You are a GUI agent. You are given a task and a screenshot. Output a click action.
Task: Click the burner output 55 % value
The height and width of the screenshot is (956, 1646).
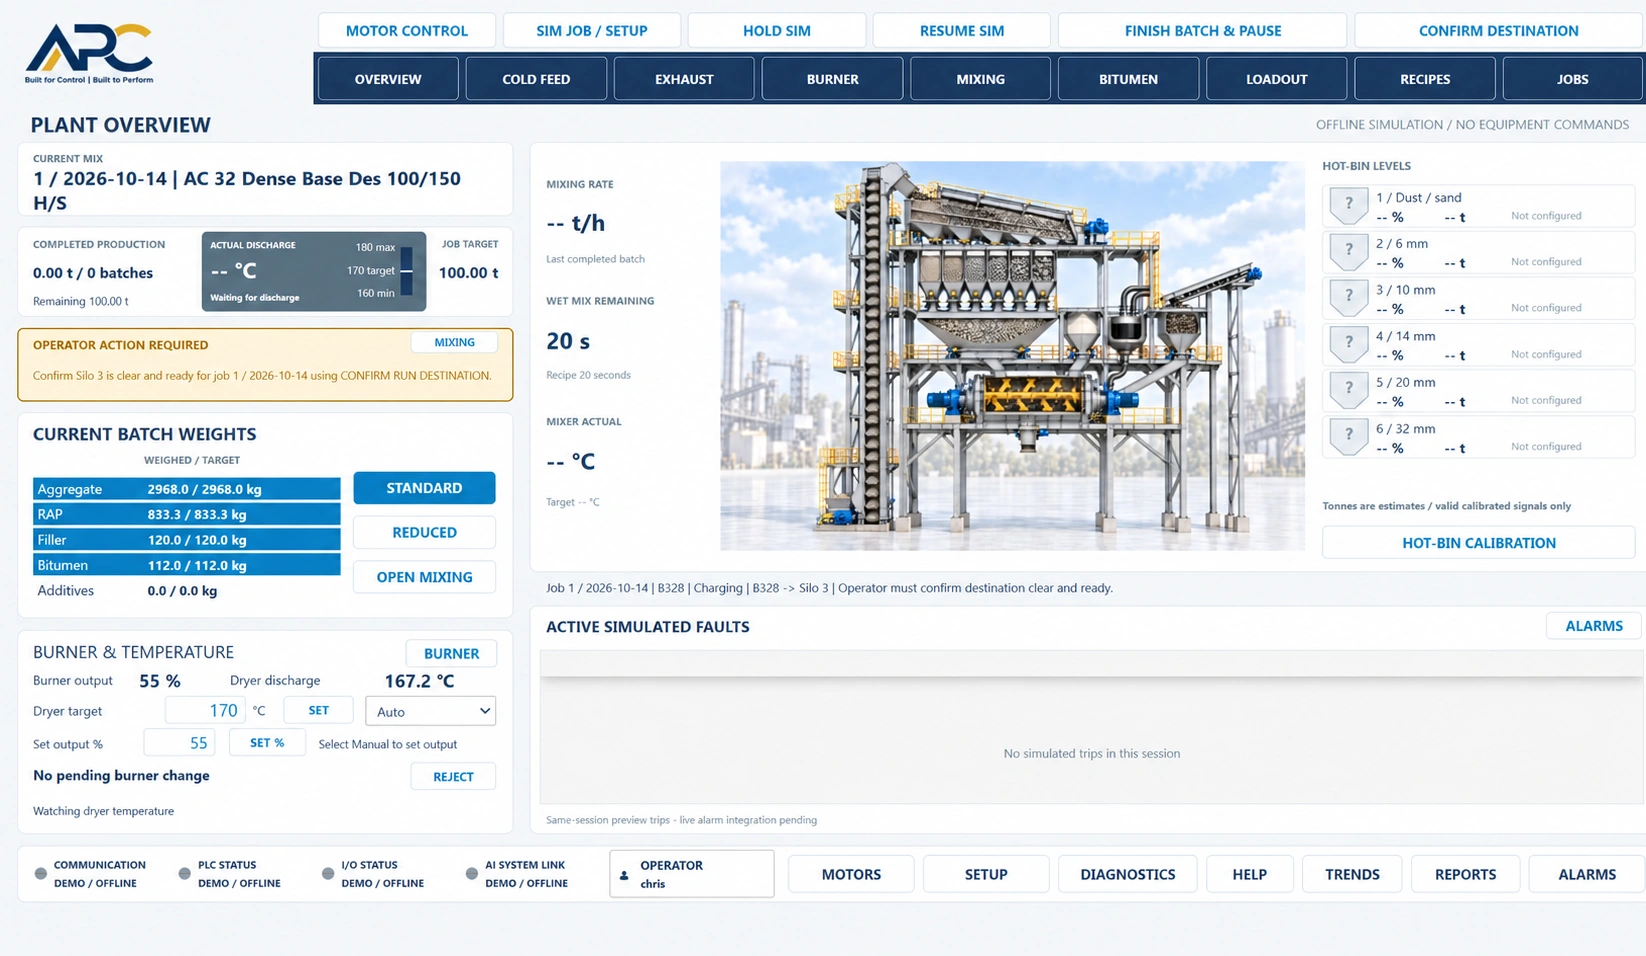point(160,681)
